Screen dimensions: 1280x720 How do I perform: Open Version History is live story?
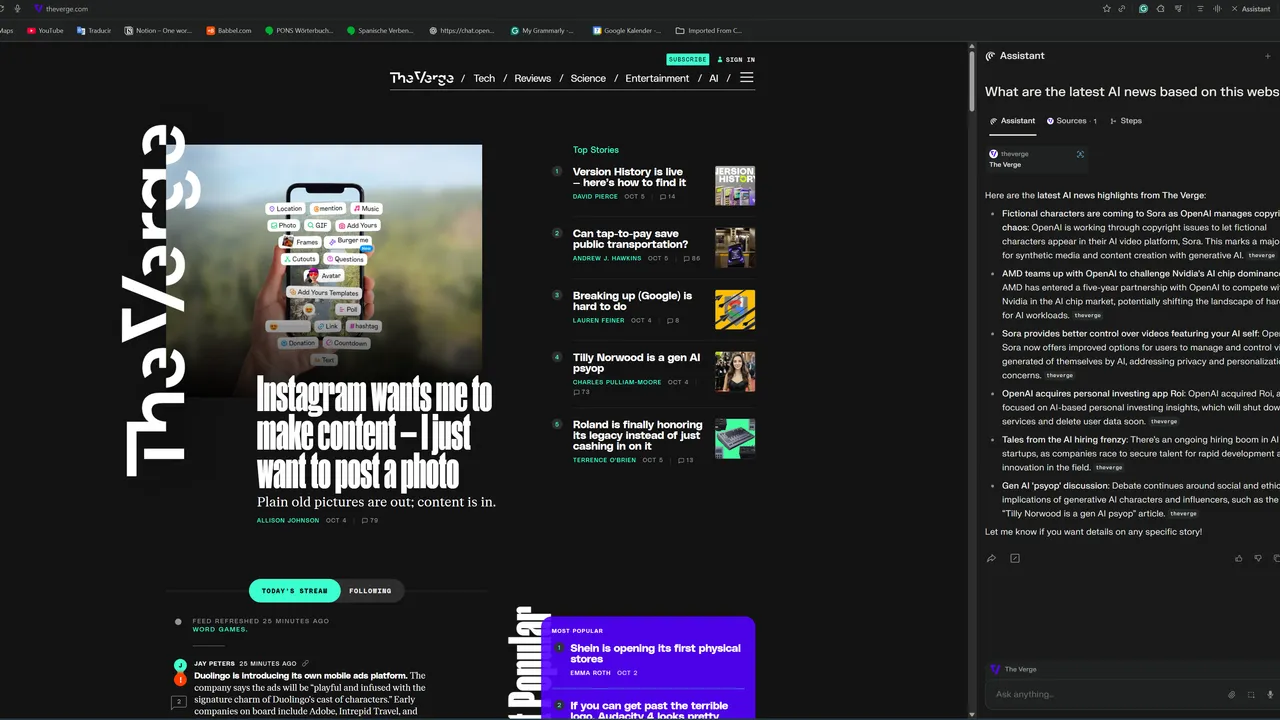point(628,177)
